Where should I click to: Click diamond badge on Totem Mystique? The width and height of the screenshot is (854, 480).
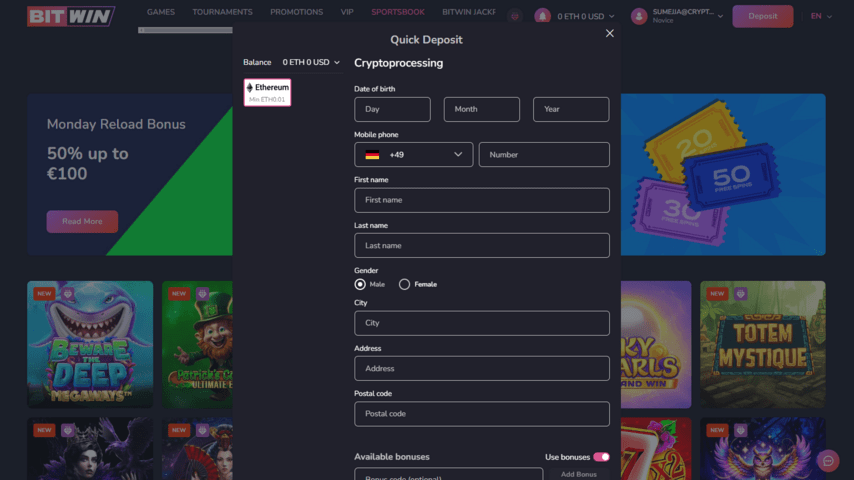point(740,294)
